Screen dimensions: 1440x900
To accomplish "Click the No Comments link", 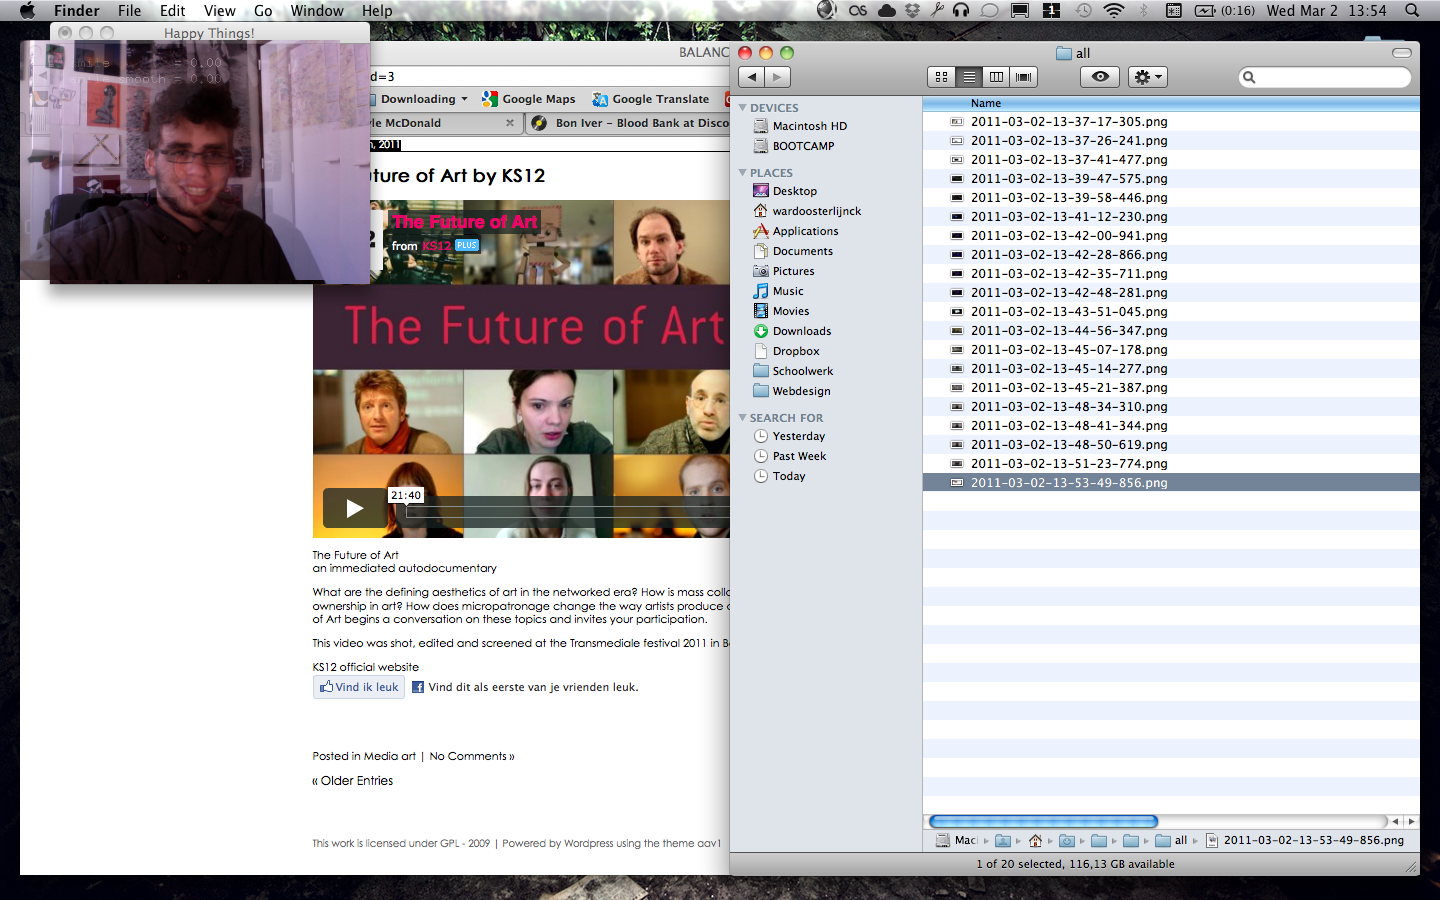I will tap(471, 756).
